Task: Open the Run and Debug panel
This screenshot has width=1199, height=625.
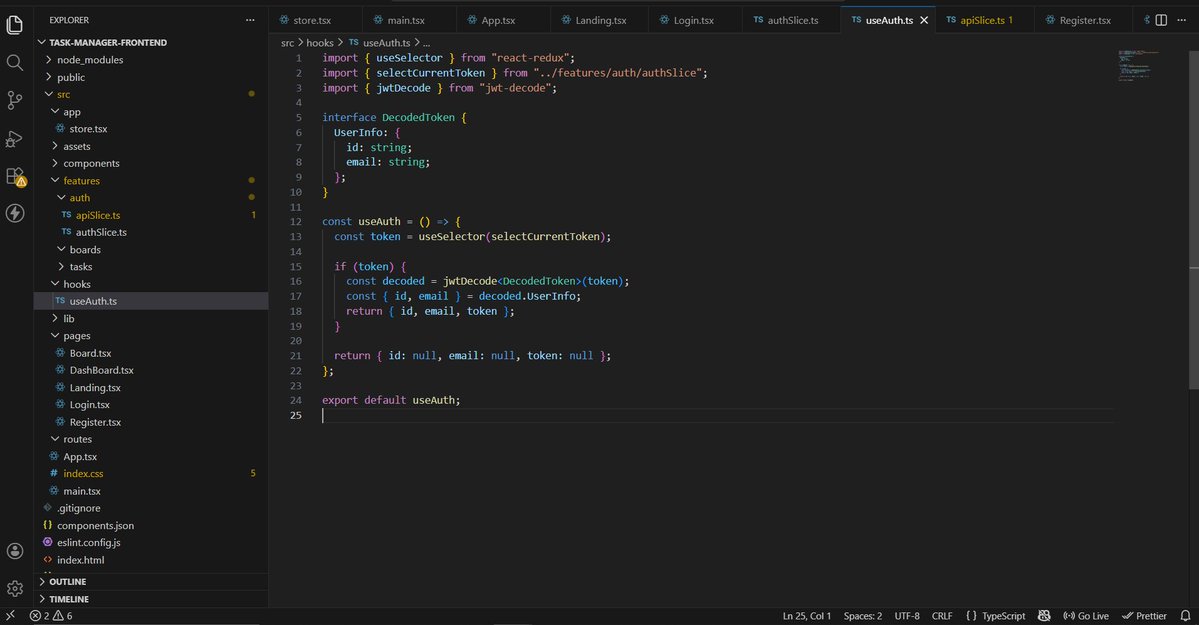Action: (x=15, y=138)
